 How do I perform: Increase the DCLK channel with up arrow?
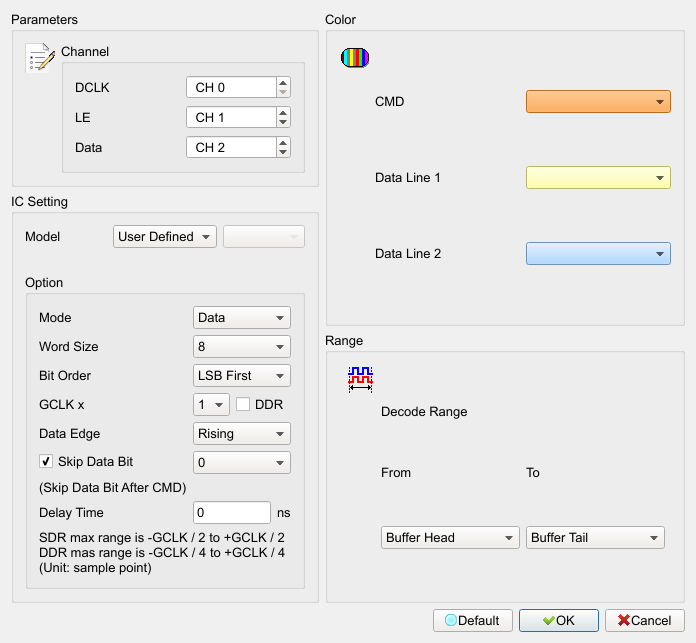(283, 82)
